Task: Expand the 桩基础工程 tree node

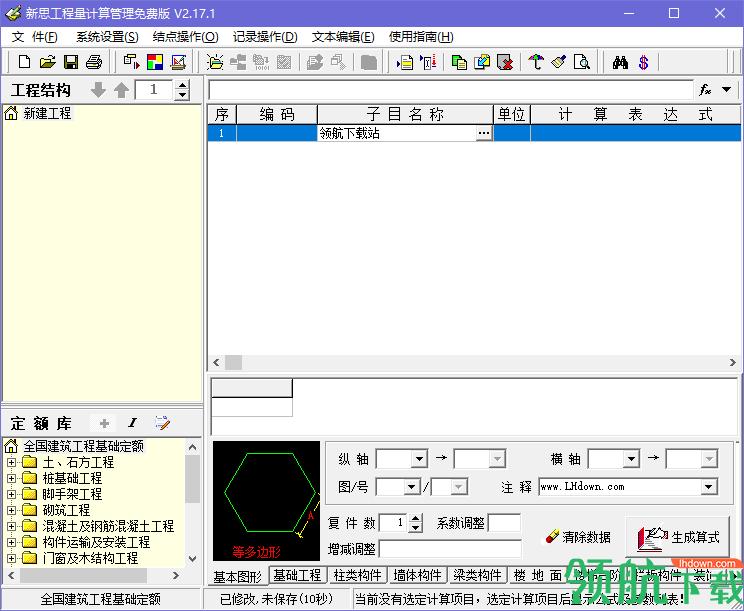Action: pyautogui.click(x=11, y=478)
